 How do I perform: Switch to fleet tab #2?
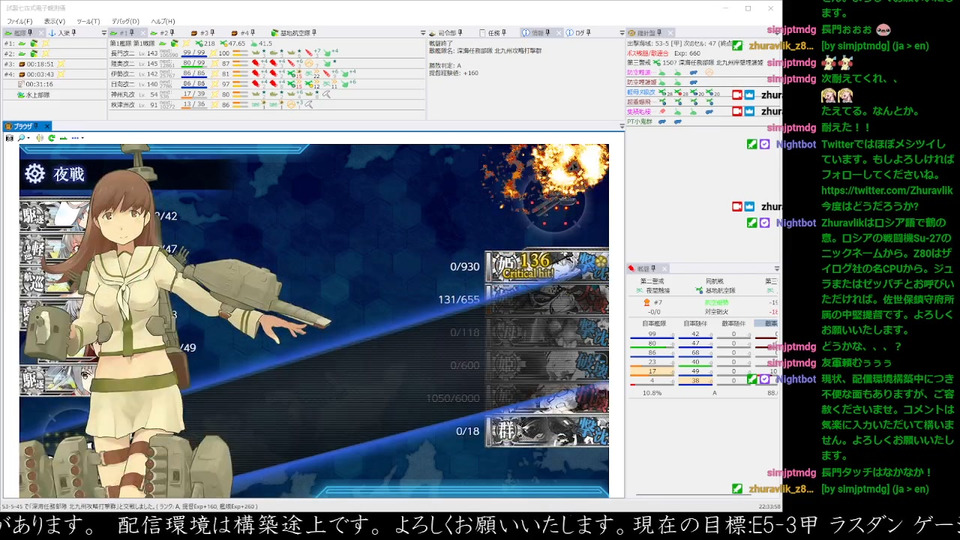[x=163, y=33]
